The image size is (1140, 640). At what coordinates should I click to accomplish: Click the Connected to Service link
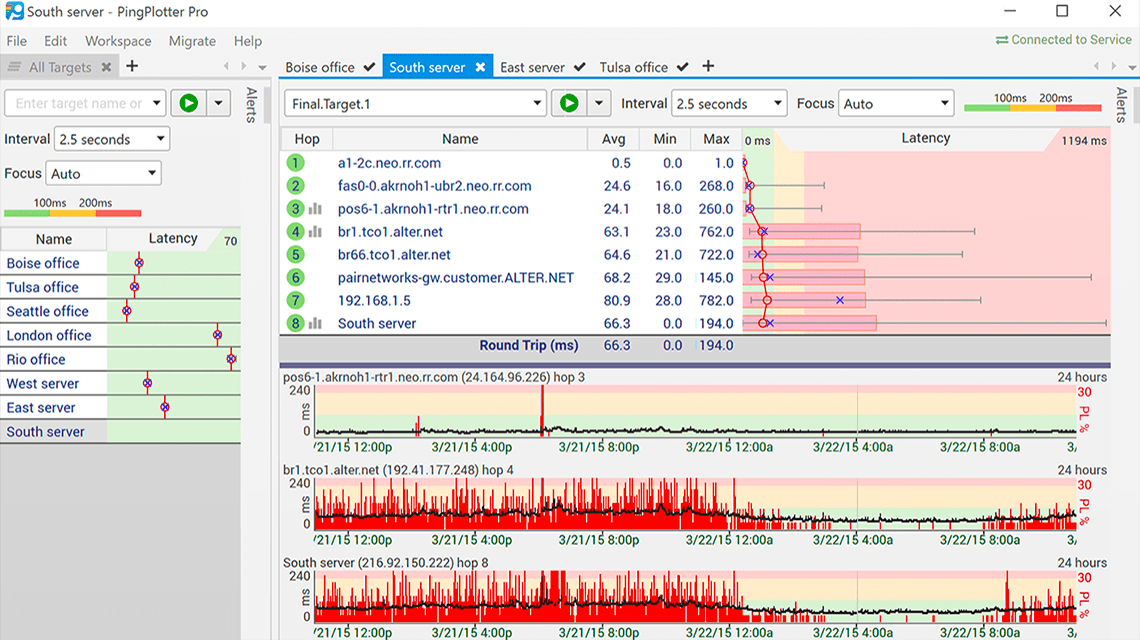(1062, 40)
